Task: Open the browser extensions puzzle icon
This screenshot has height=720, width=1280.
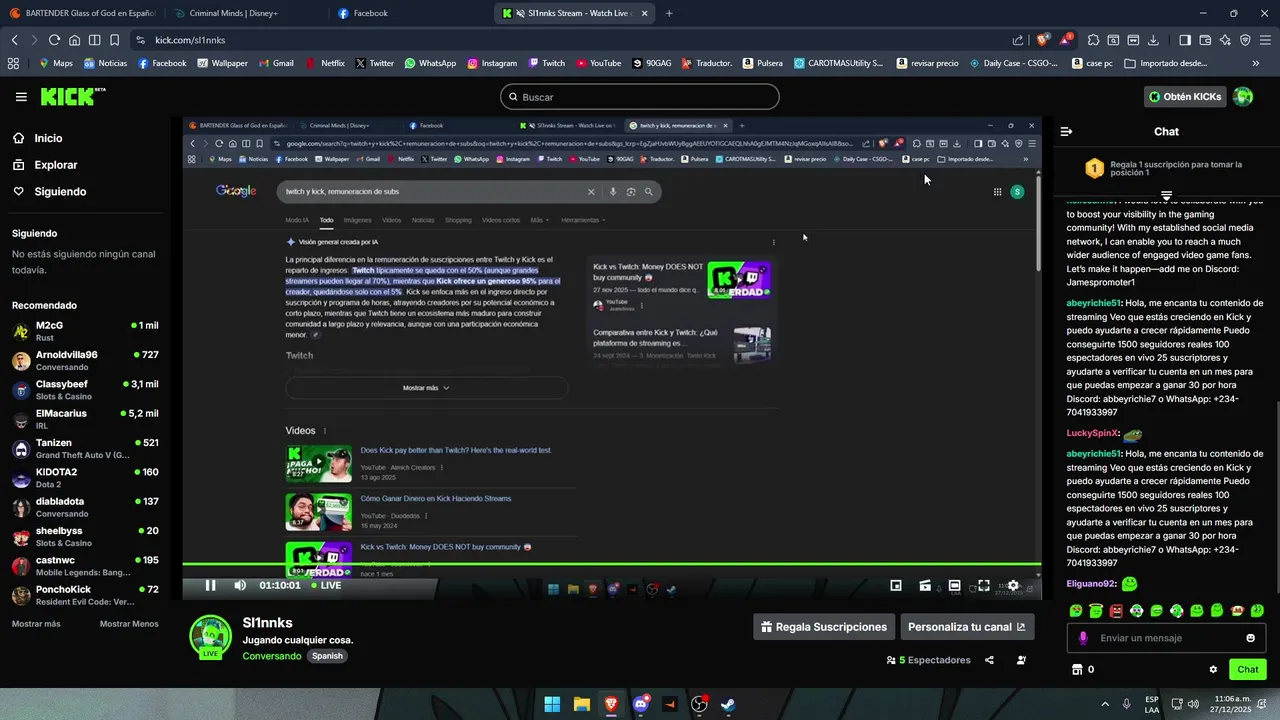Action: [1093, 40]
